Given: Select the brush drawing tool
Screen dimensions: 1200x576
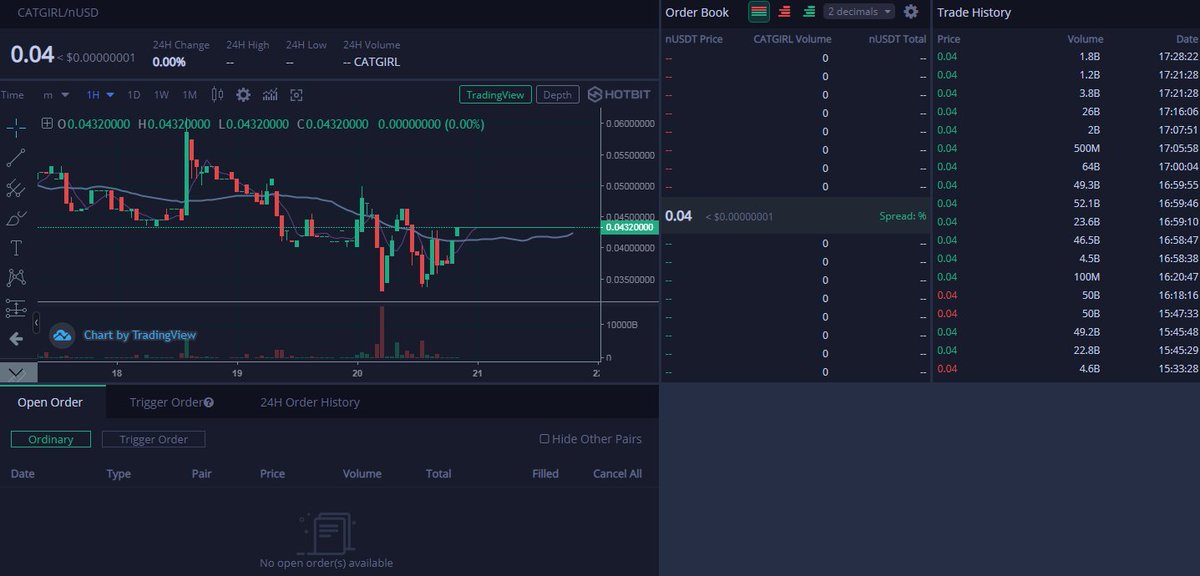Looking at the screenshot, I should tap(16, 217).
